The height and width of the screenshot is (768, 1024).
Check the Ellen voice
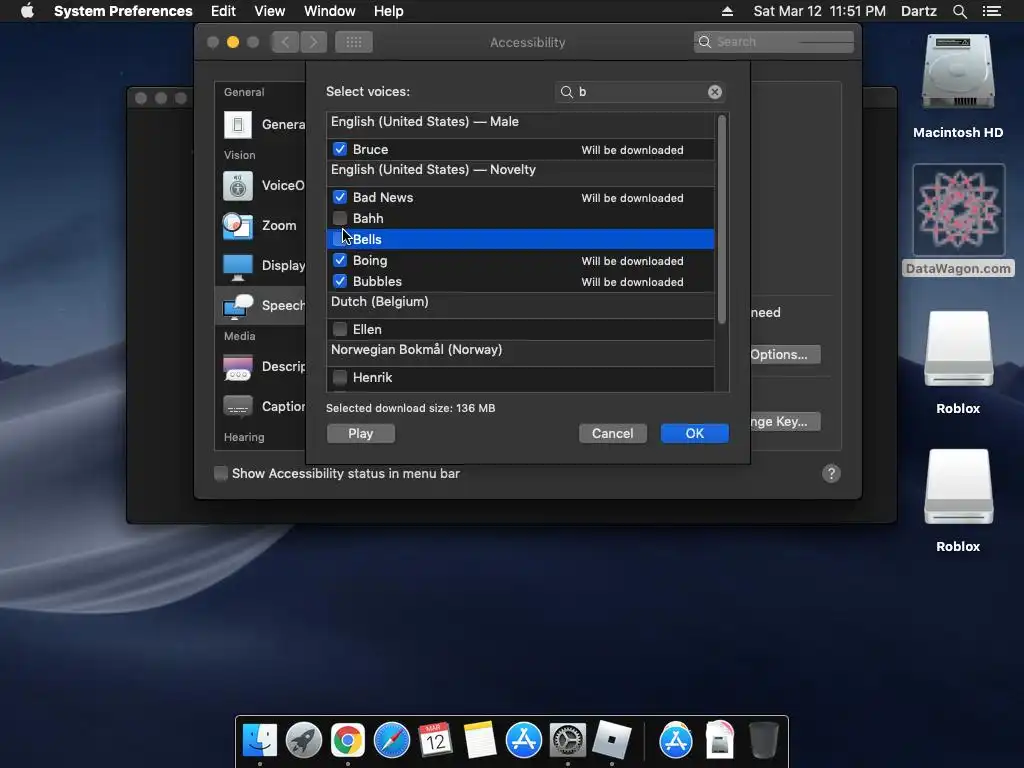340,329
